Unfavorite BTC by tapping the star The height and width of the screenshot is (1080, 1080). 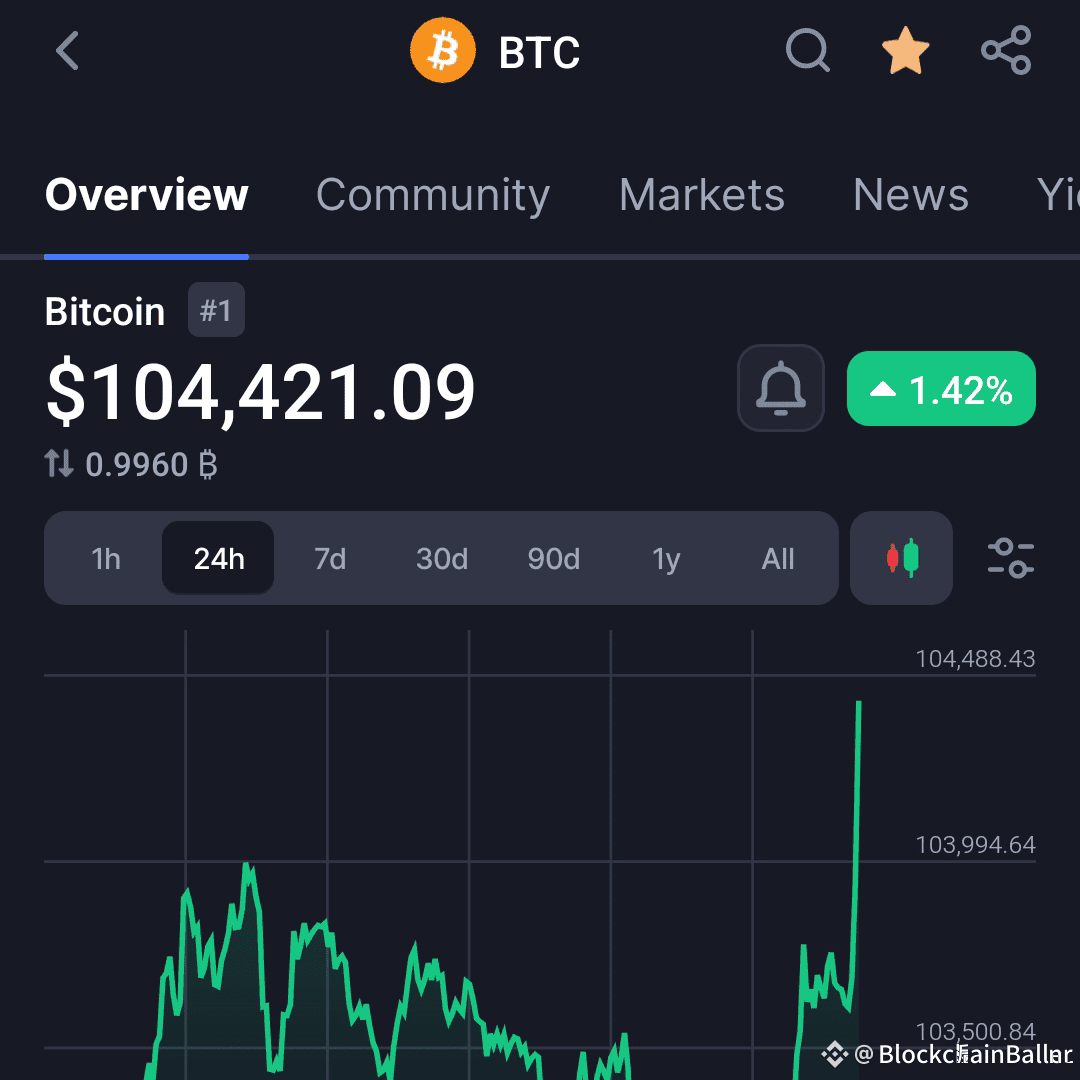click(x=905, y=50)
